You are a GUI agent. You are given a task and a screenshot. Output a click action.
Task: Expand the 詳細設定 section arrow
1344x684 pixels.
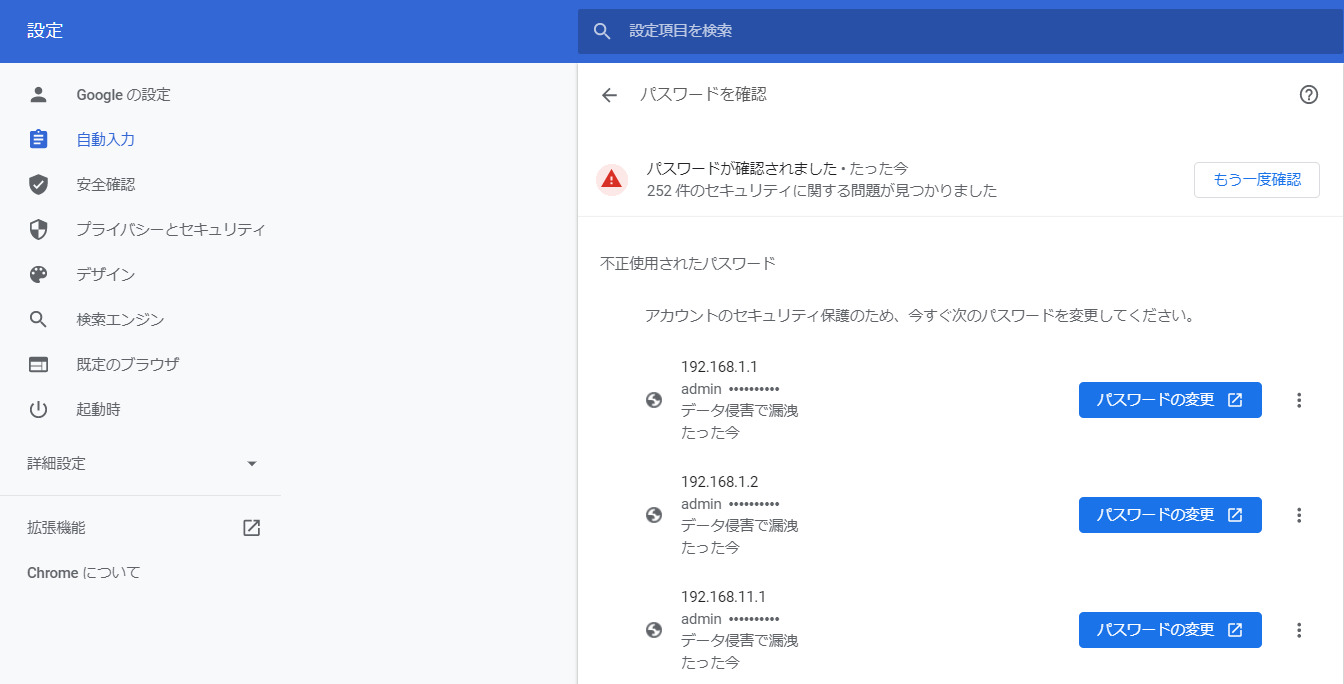pos(252,464)
